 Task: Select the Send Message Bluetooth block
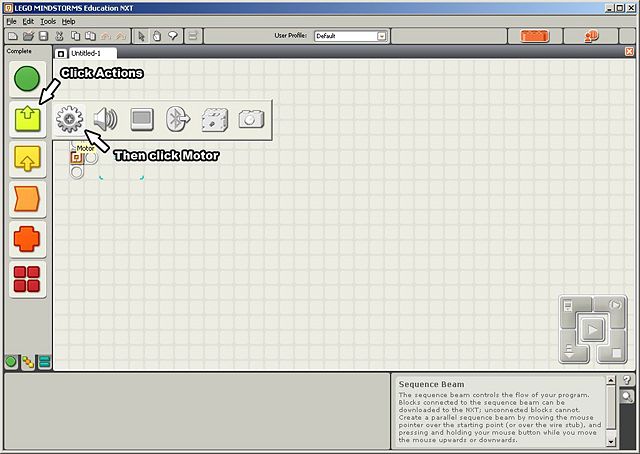[178, 119]
